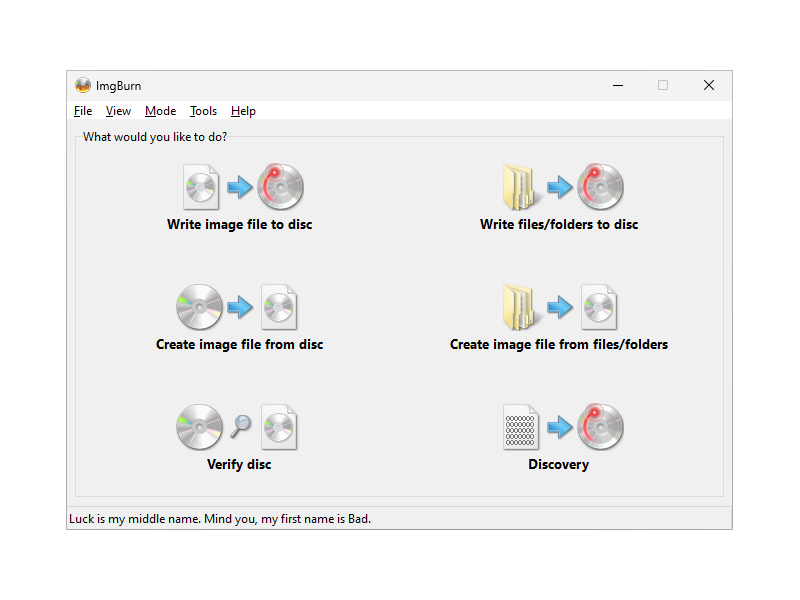Click the "Verify disc" label

[x=239, y=465]
